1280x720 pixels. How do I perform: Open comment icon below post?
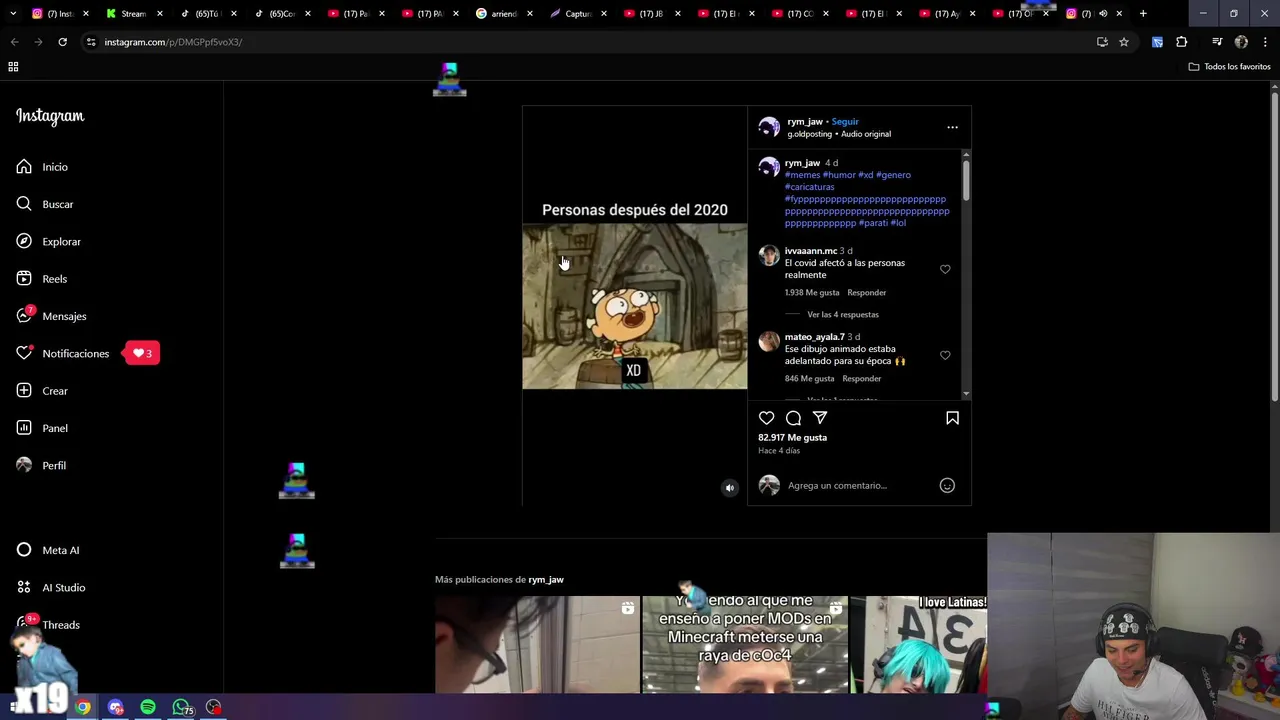tap(793, 418)
